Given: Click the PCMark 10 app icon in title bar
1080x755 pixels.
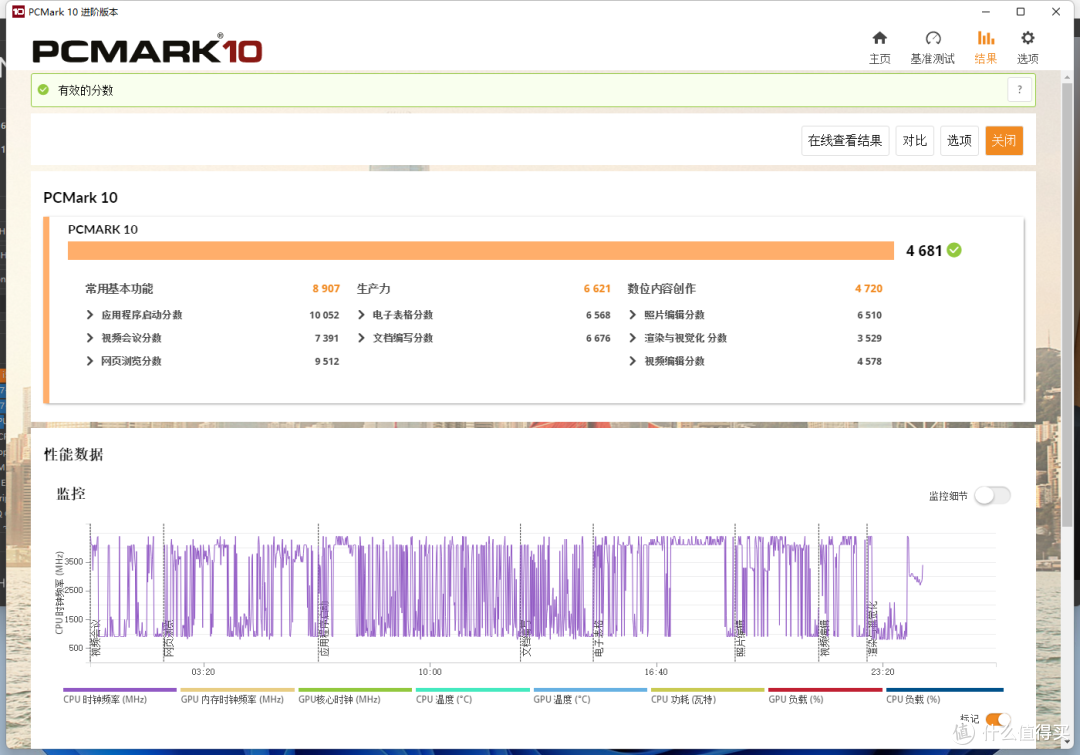Looking at the screenshot, I should [x=17, y=12].
